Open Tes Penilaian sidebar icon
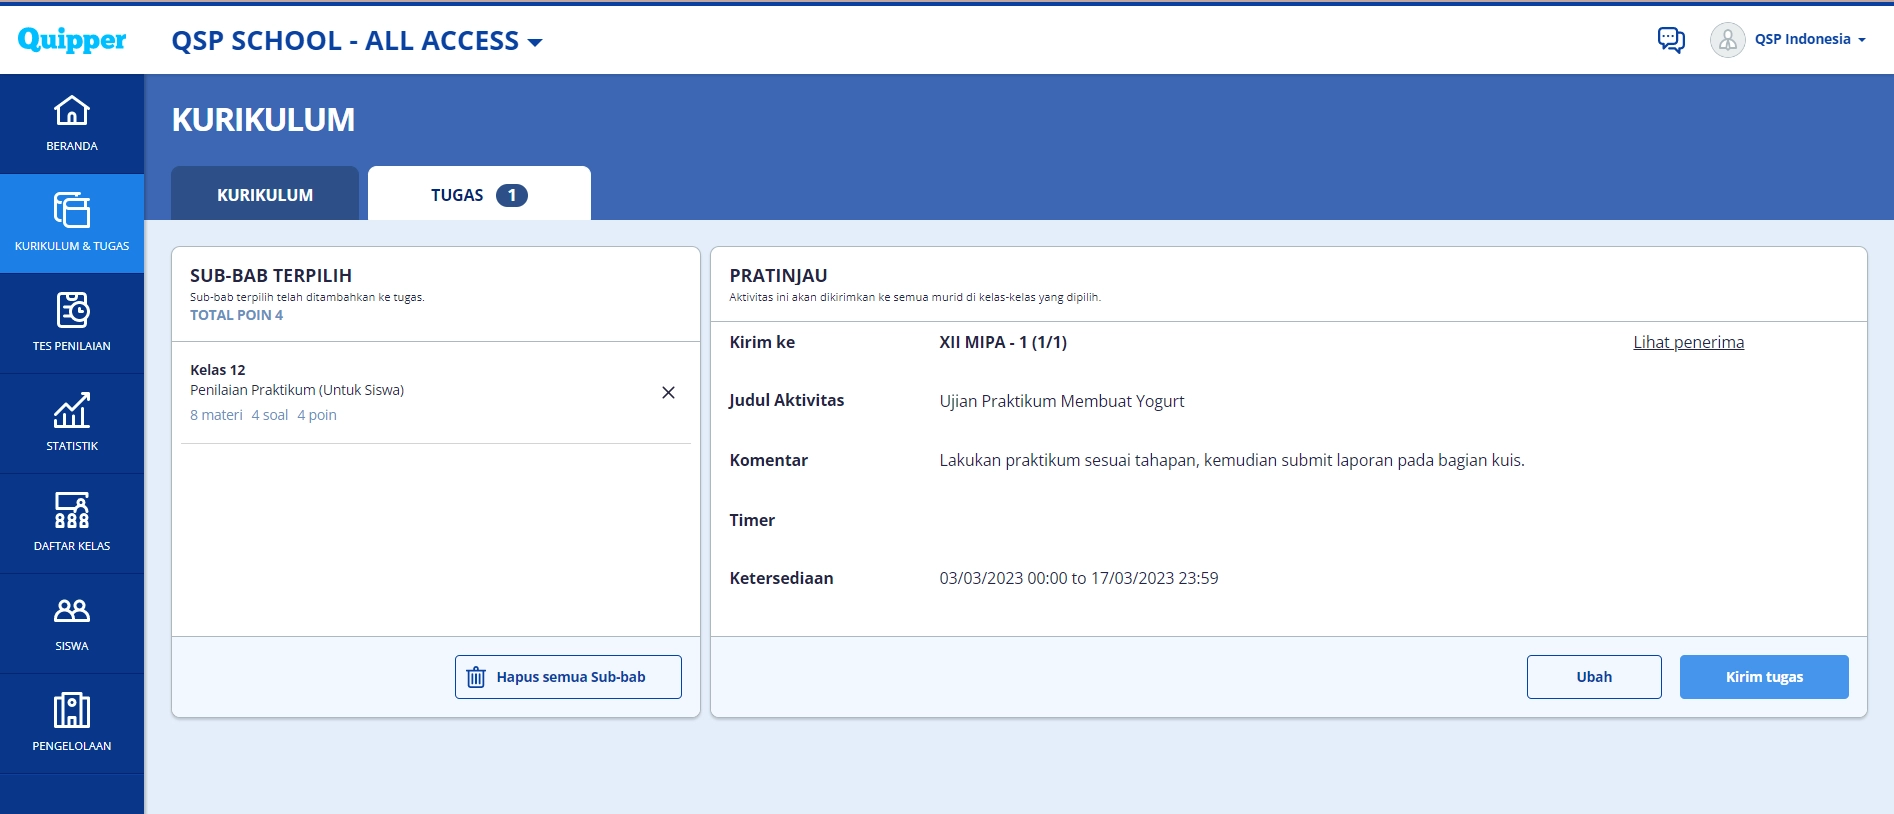 pos(72,311)
